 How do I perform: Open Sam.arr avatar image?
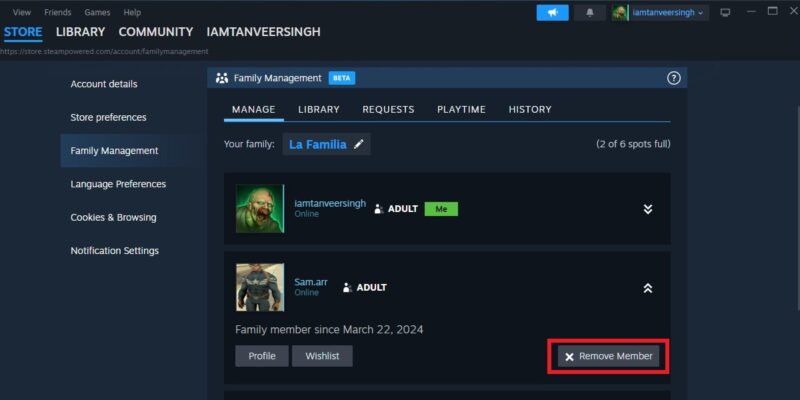point(260,287)
